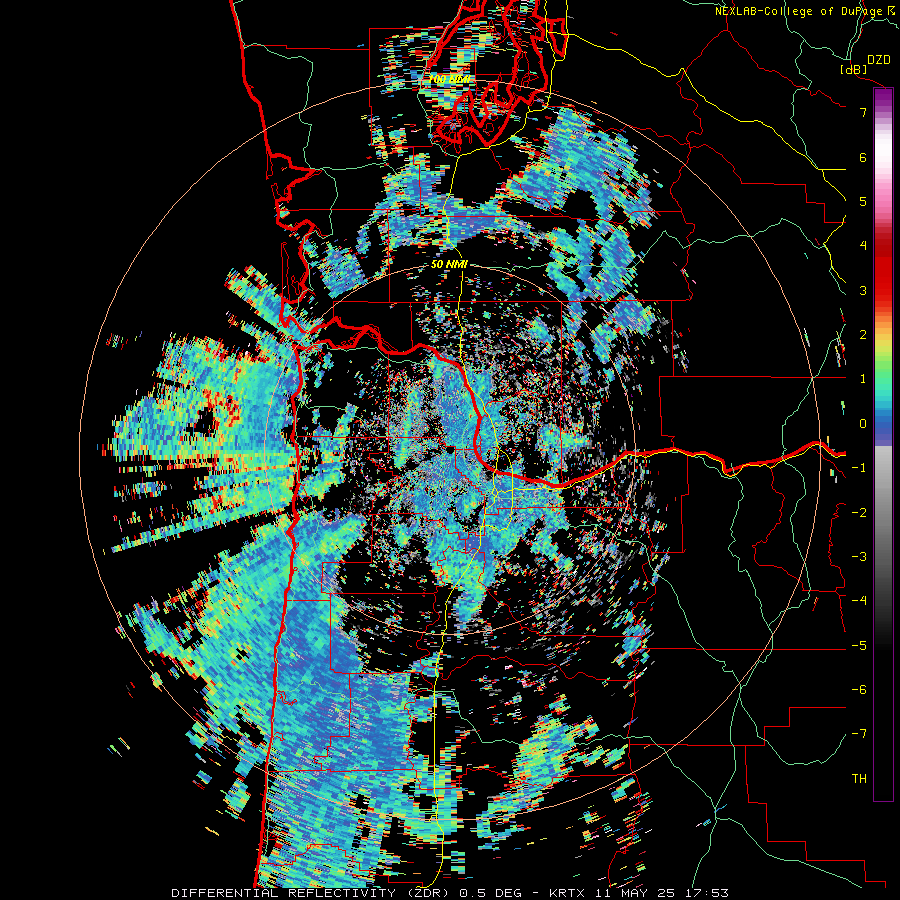Screen dimensions: 900x900
Task: Click the DZD product label
Action: 878,60
